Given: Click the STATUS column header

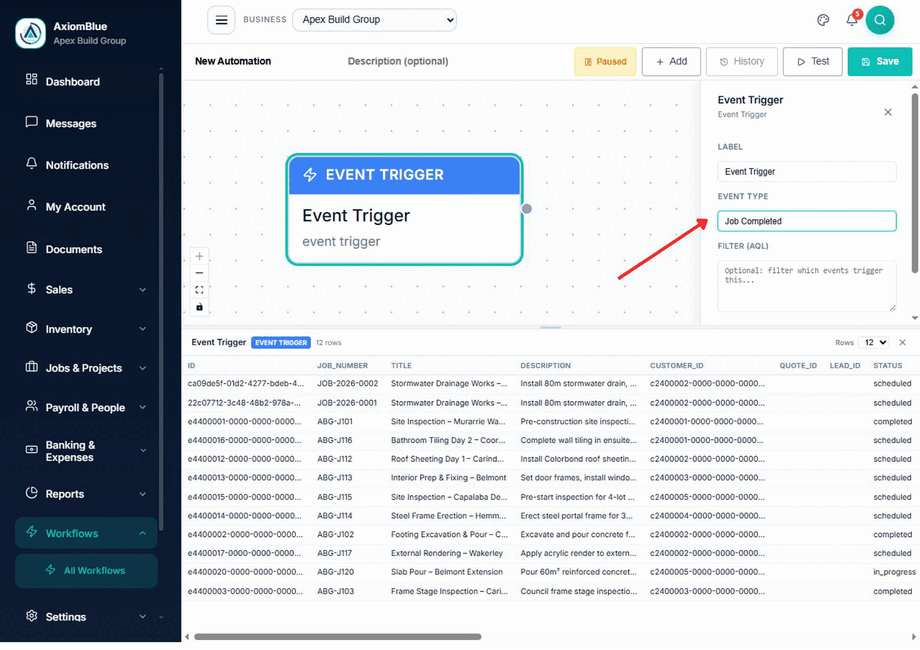Looking at the screenshot, I should (887, 365).
